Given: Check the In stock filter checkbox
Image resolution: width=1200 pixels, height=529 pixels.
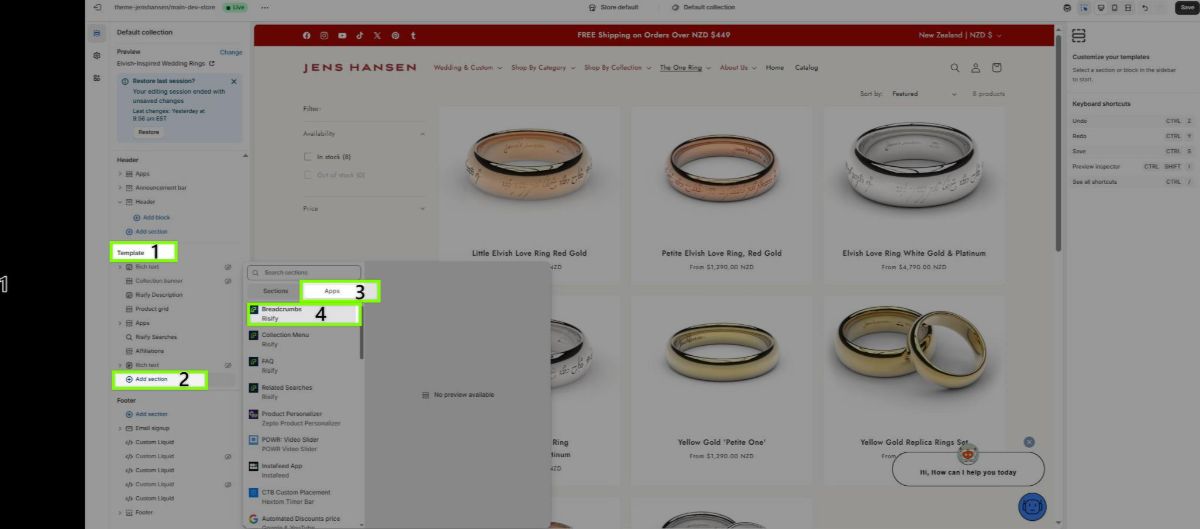Looking at the screenshot, I should [x=308, y=157].
